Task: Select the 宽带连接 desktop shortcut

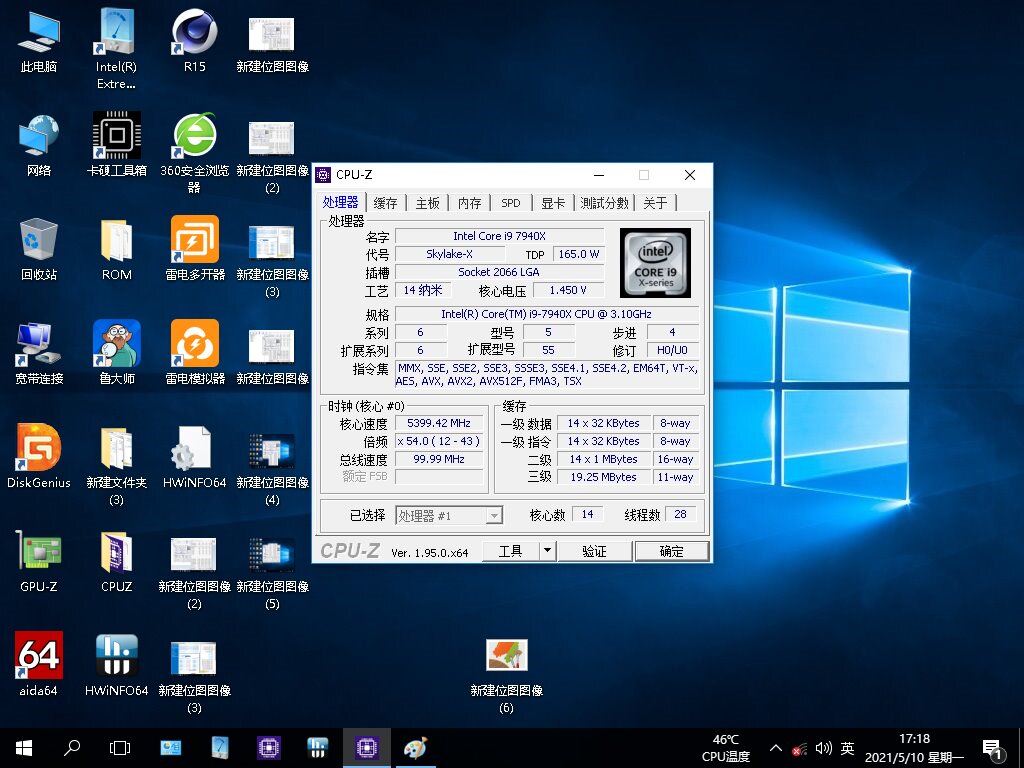Action: (x=39, y=353)
